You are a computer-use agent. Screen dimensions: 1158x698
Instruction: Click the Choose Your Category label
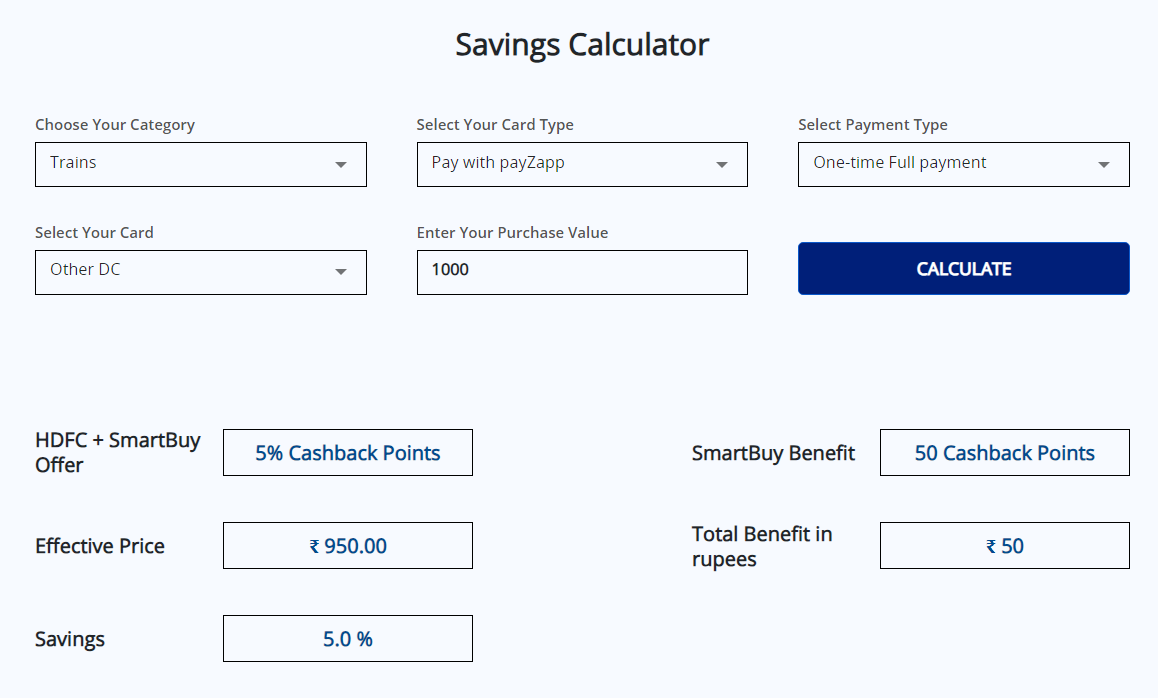click(115, 125)
